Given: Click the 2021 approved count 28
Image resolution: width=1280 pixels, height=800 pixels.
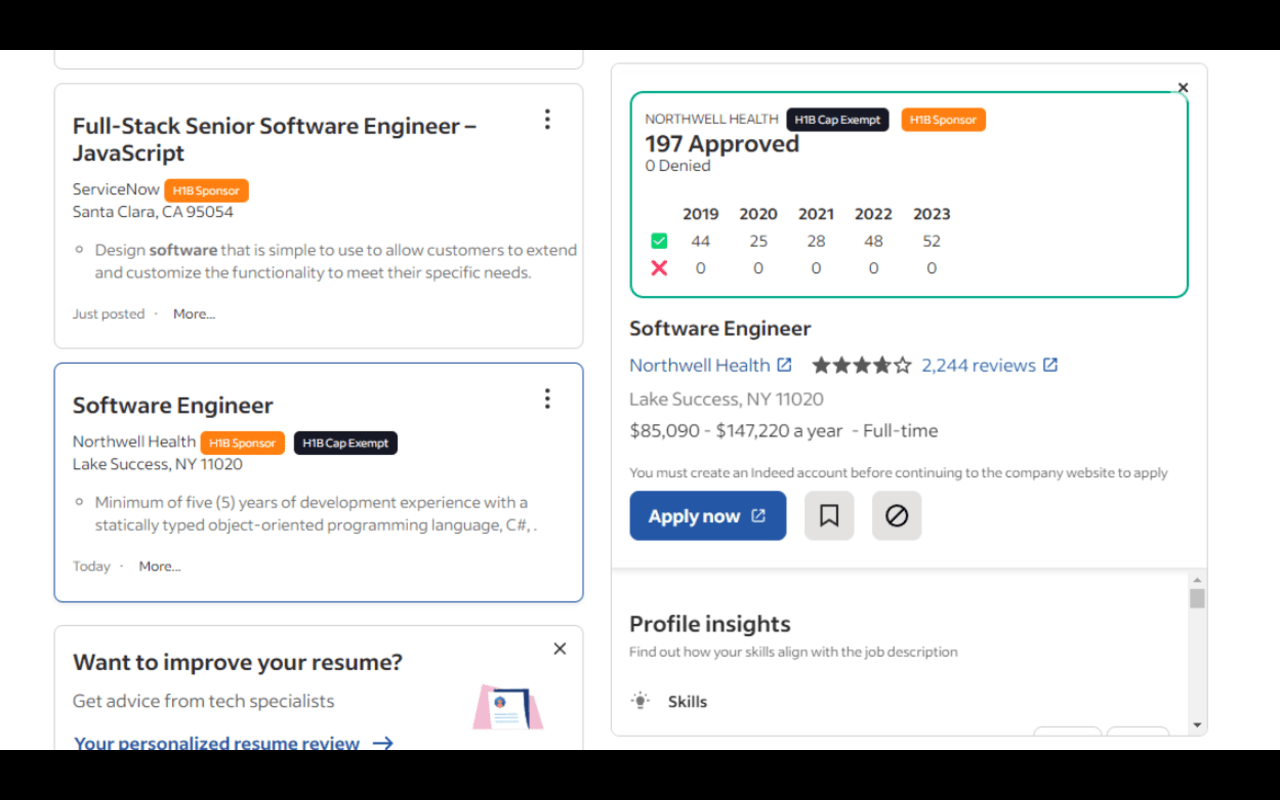Looking at the screenshot, I should (x=816, y=241).
